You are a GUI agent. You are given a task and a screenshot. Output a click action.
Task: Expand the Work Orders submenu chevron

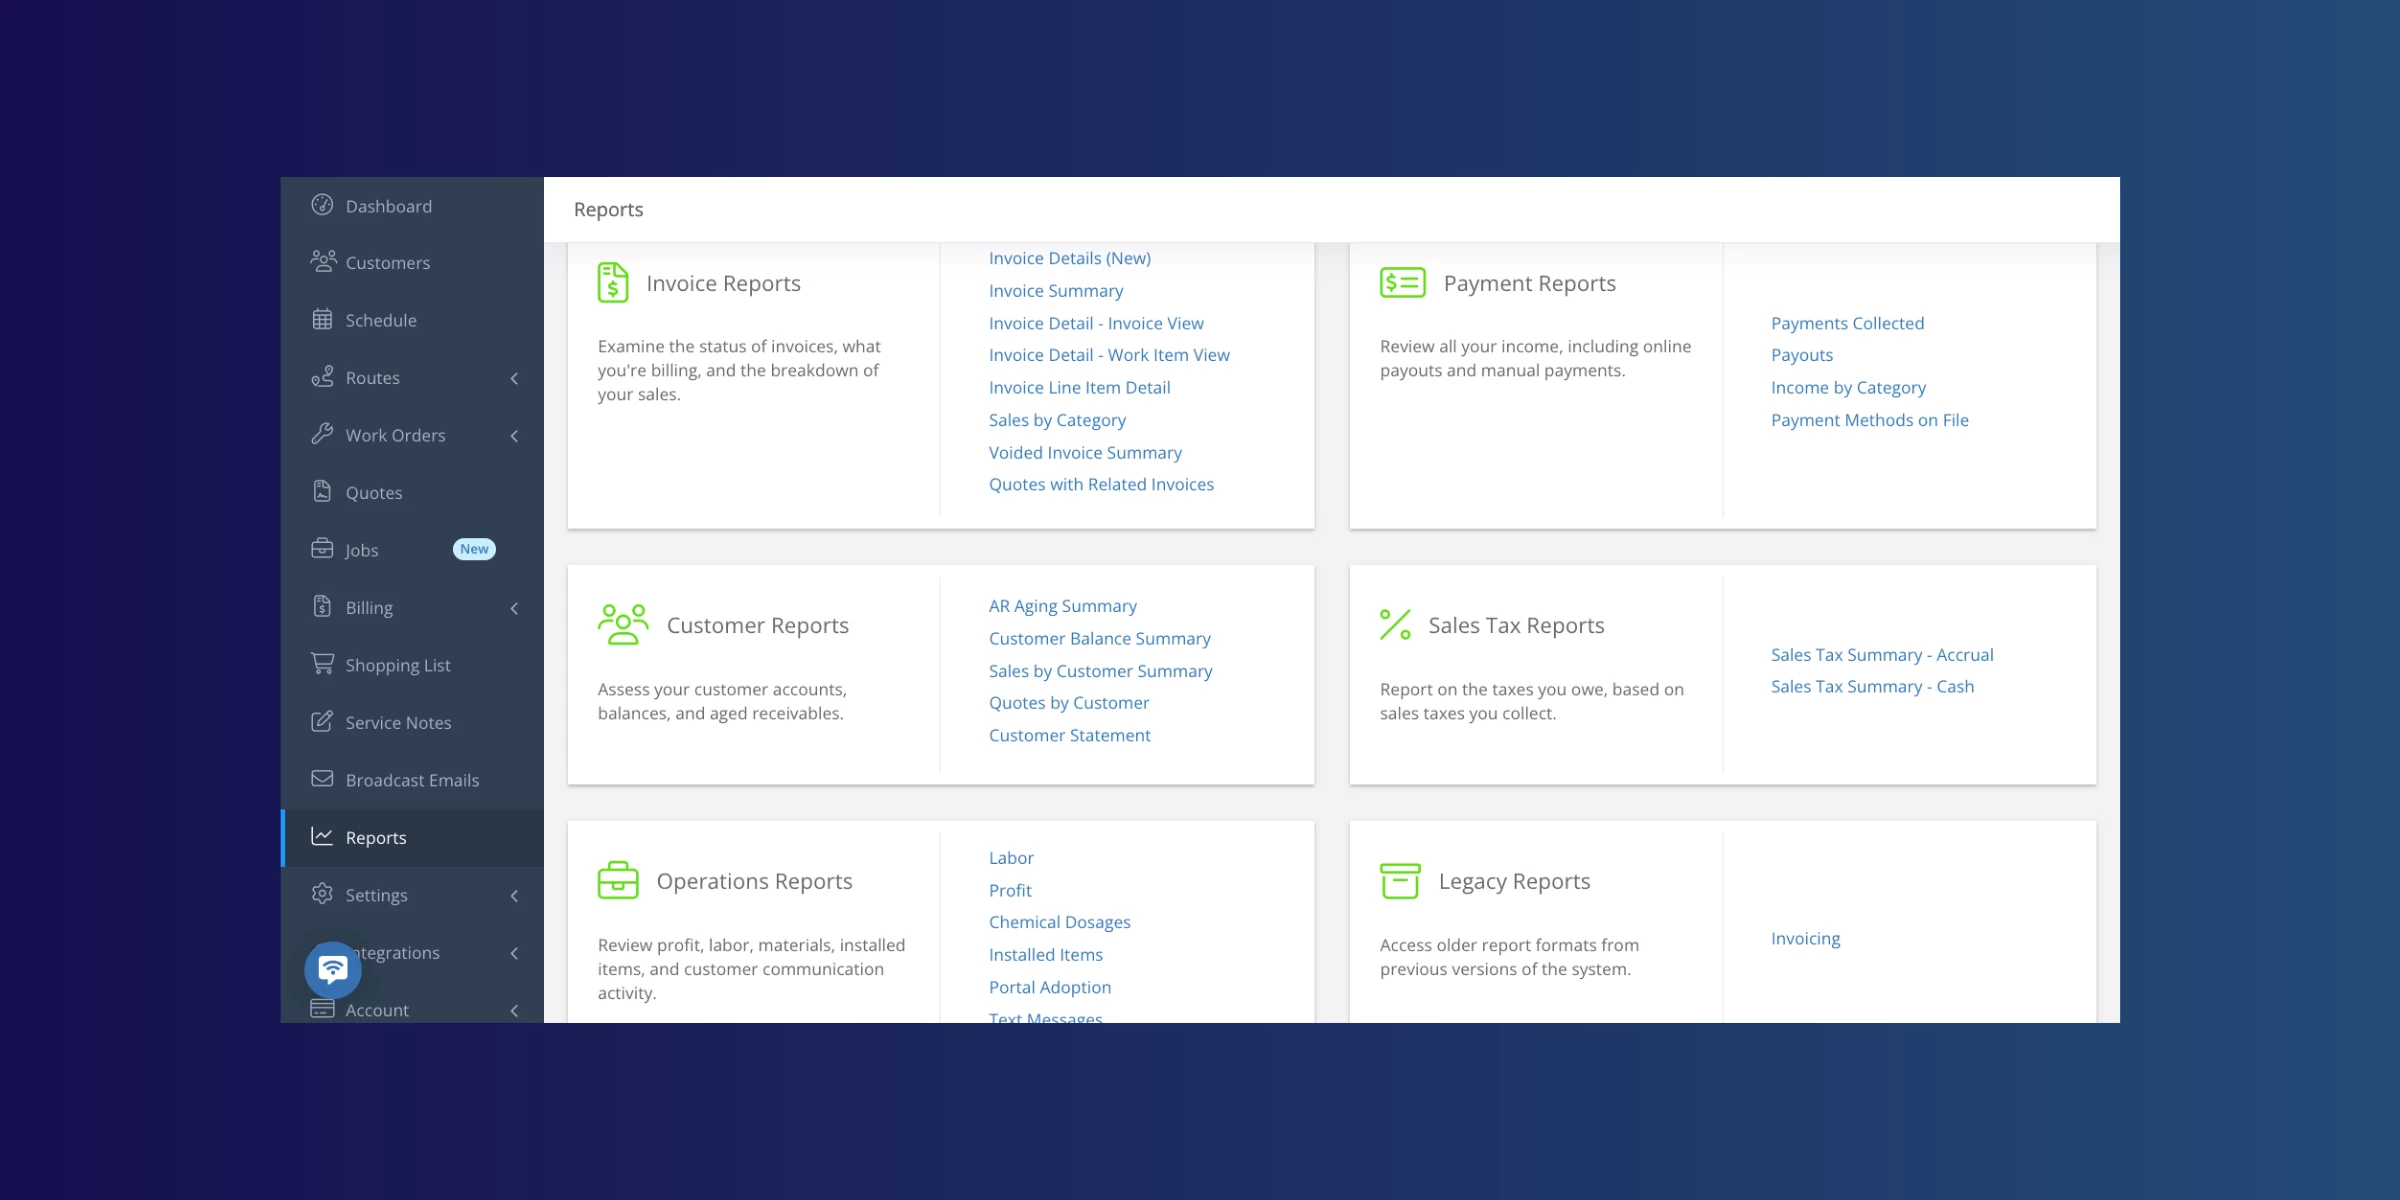pos(515,435)
